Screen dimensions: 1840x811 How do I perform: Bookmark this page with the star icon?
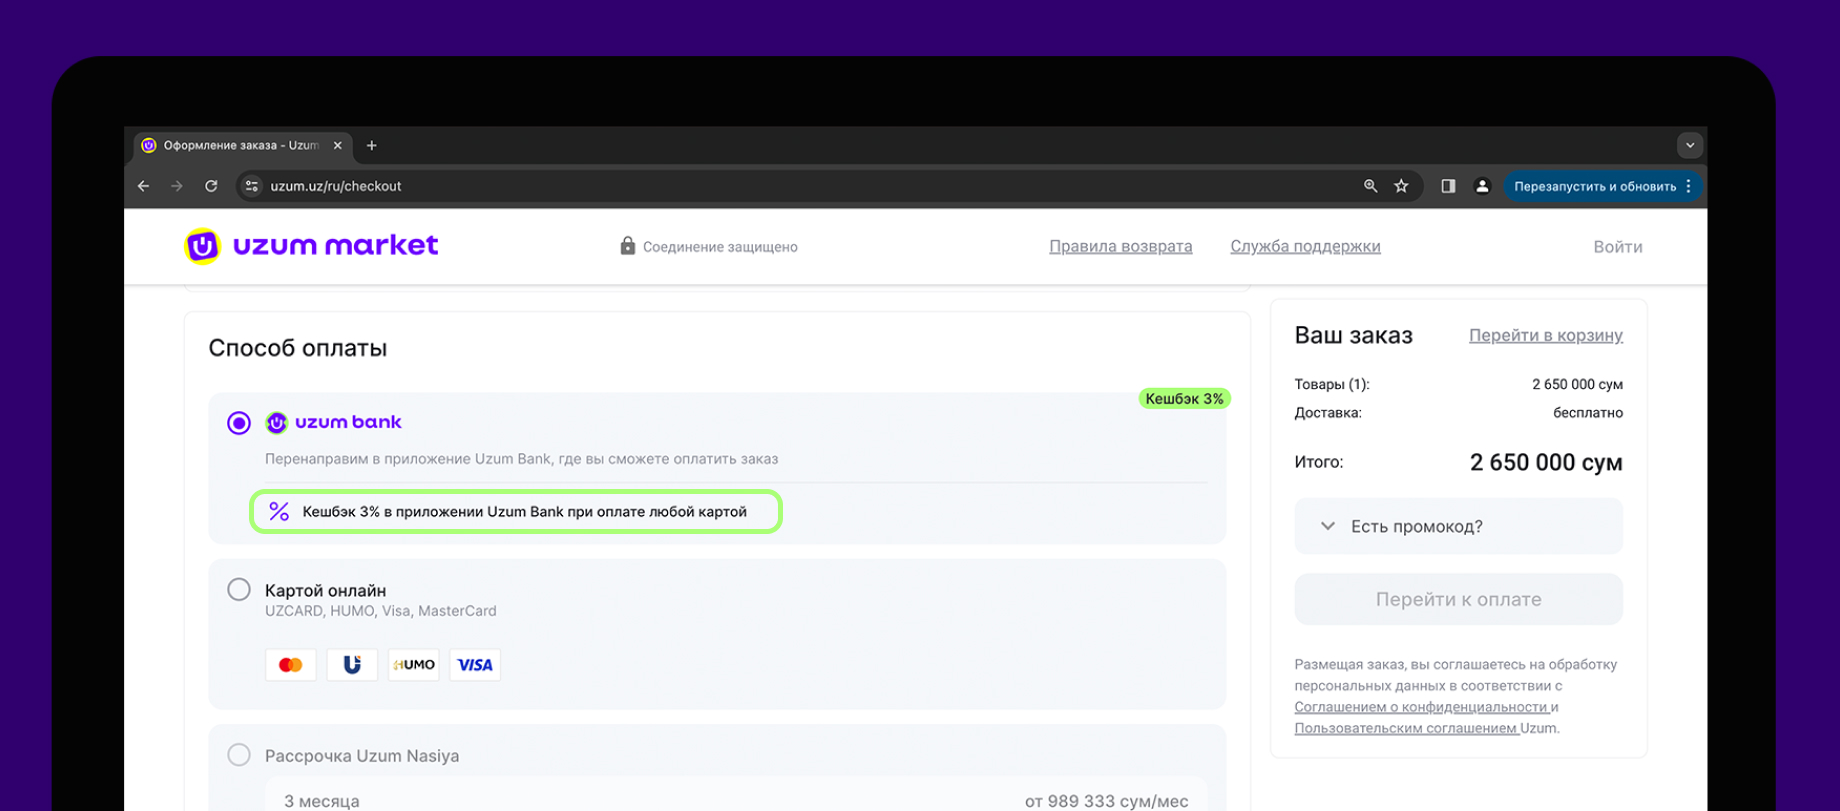pyautogui.click(x=1401, y=186)
